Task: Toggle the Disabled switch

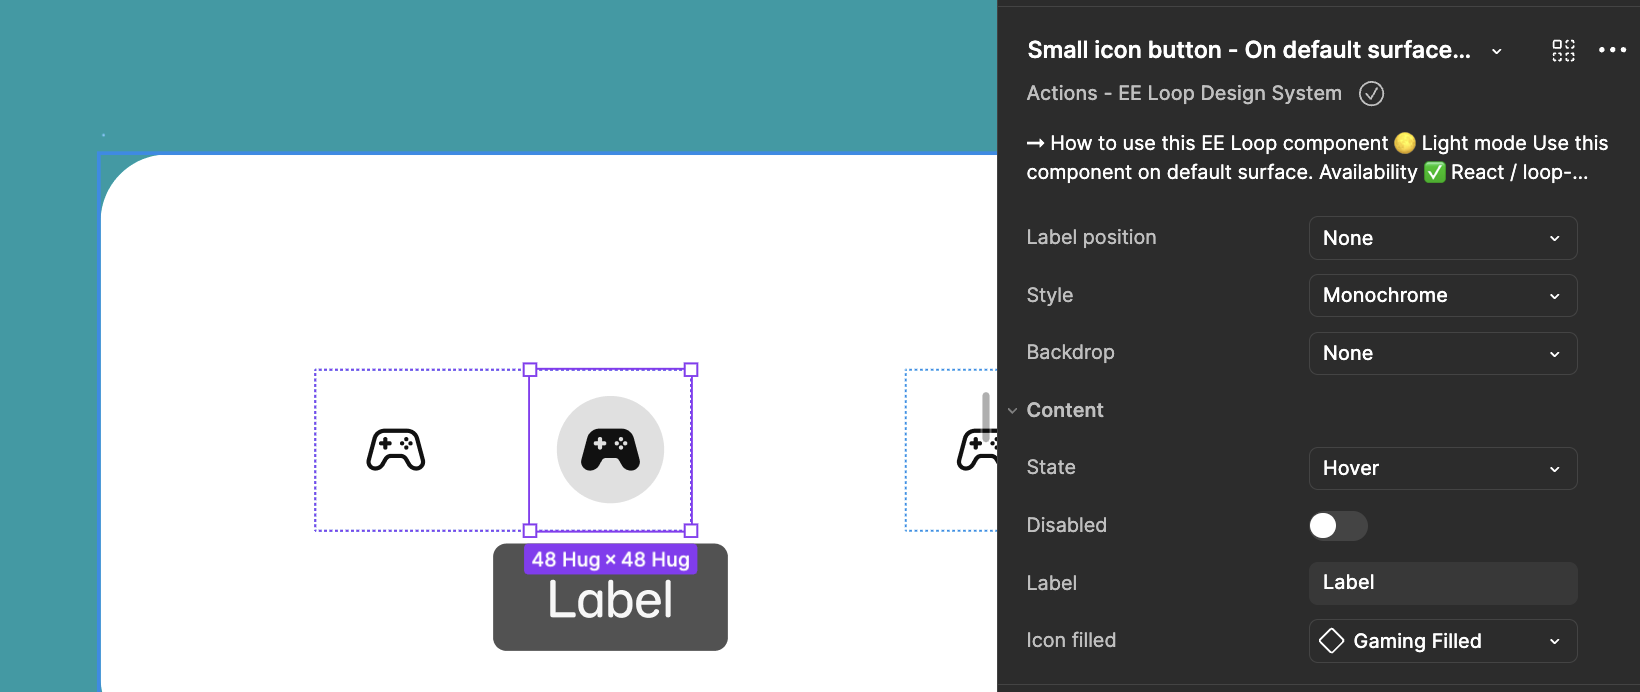Action: pyautogui.click(x=1338, y=526)
